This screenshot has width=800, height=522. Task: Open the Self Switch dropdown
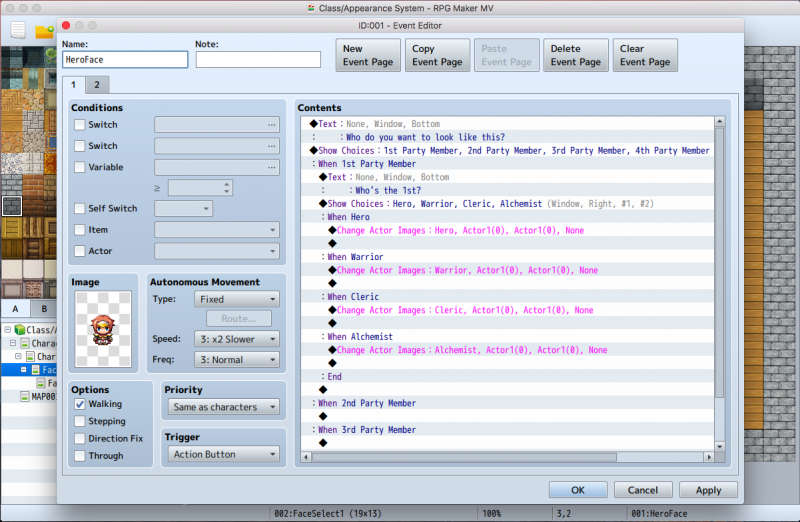click(183, 208)
